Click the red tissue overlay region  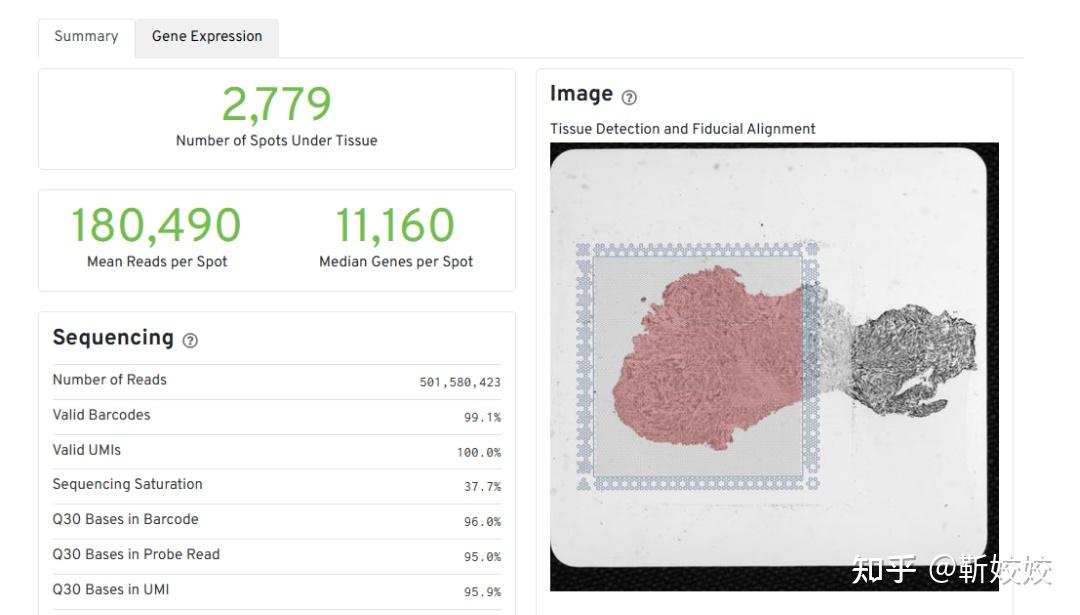pos(700,360)
